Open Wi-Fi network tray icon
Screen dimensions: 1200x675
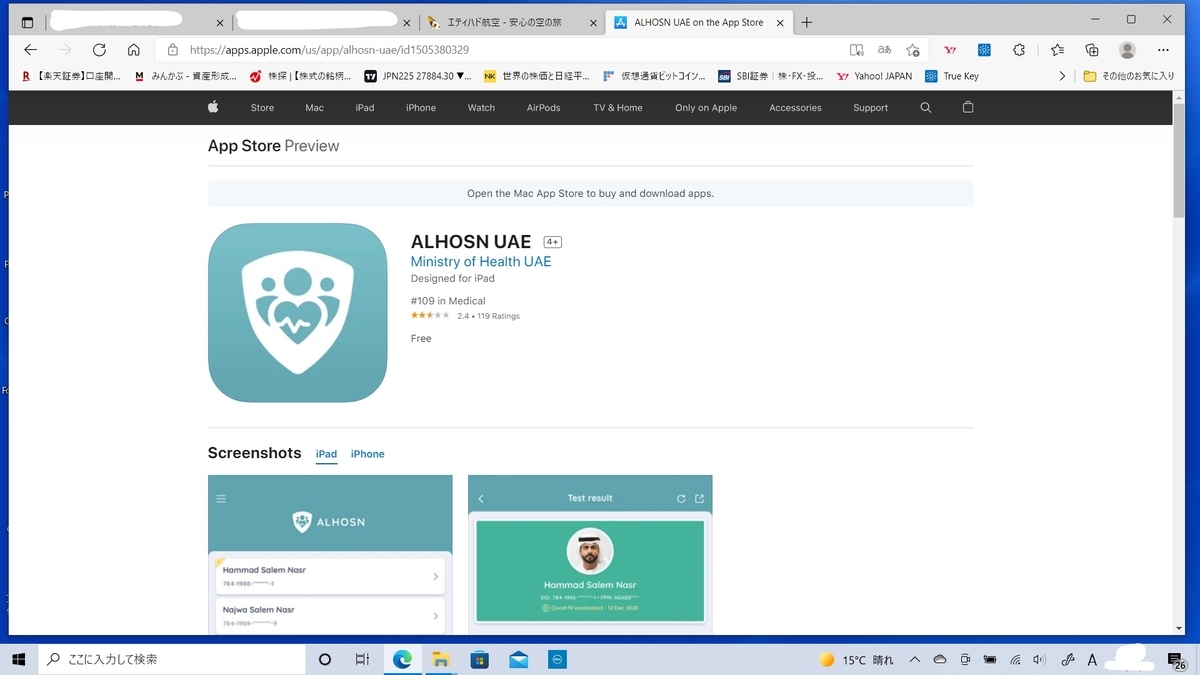1015,660
